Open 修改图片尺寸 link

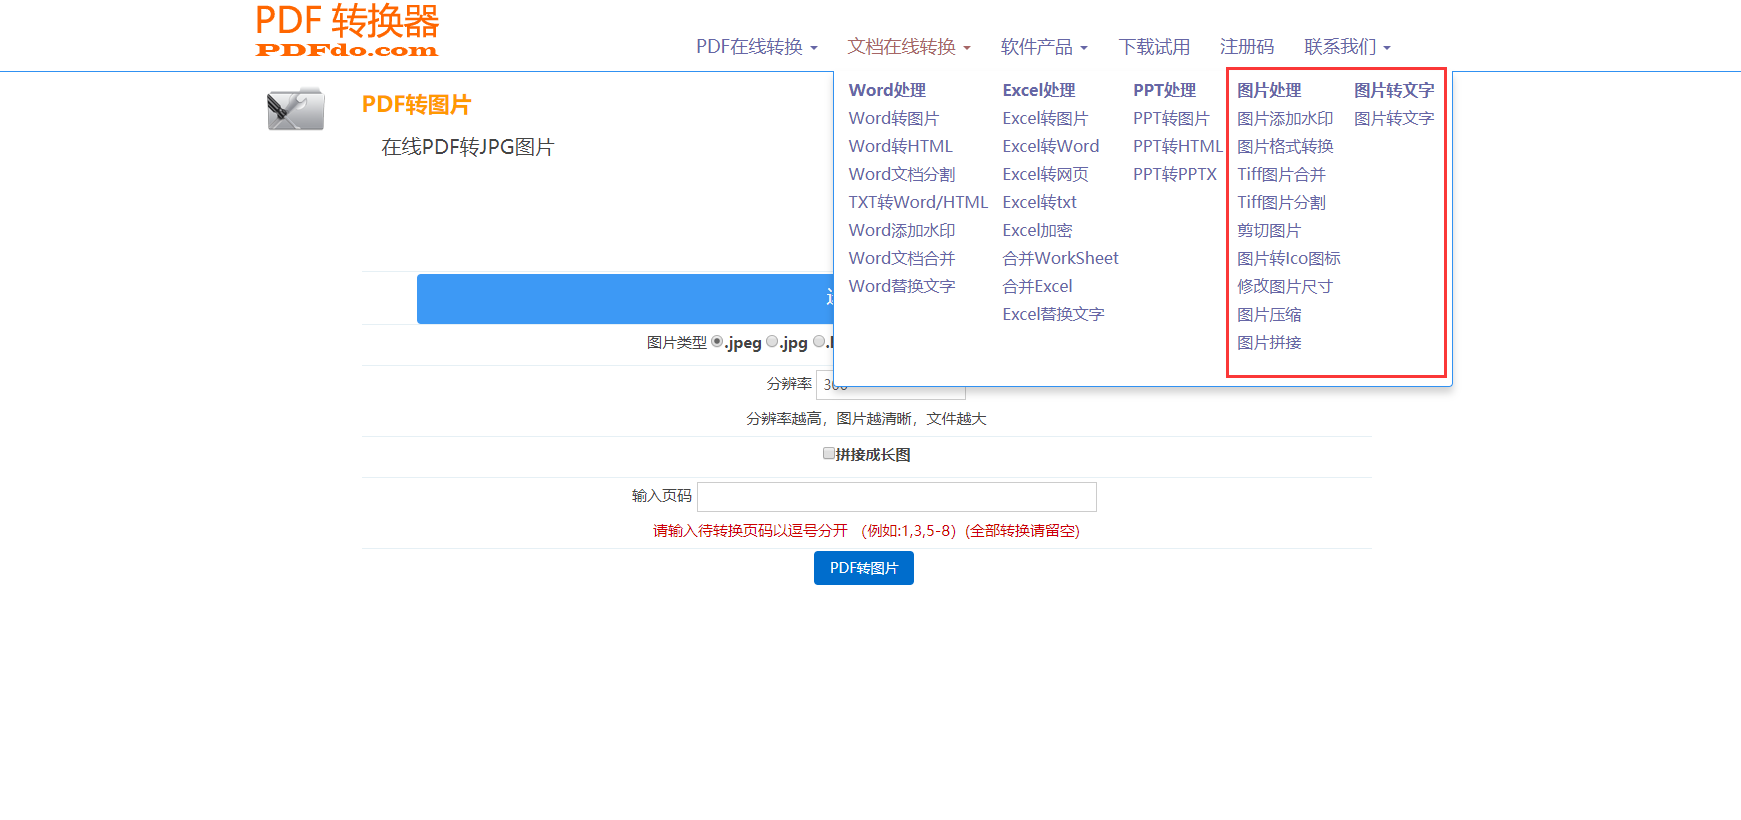(x=1285, y=286)
